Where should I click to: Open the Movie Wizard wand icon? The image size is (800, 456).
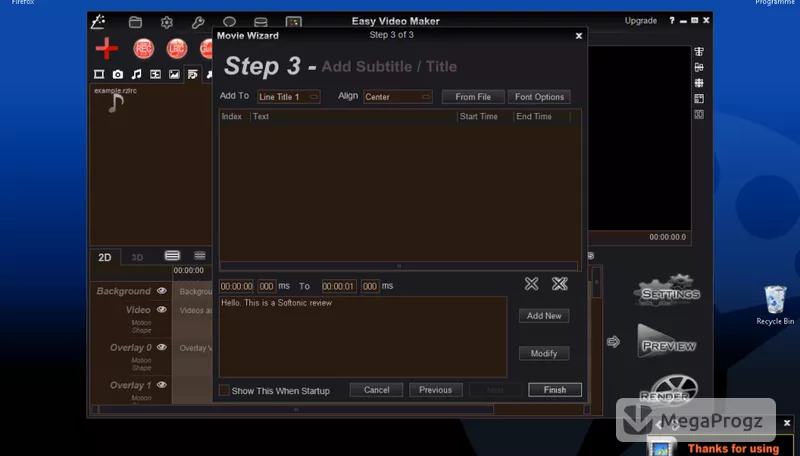pyautogui.click(x=98, y=21)
